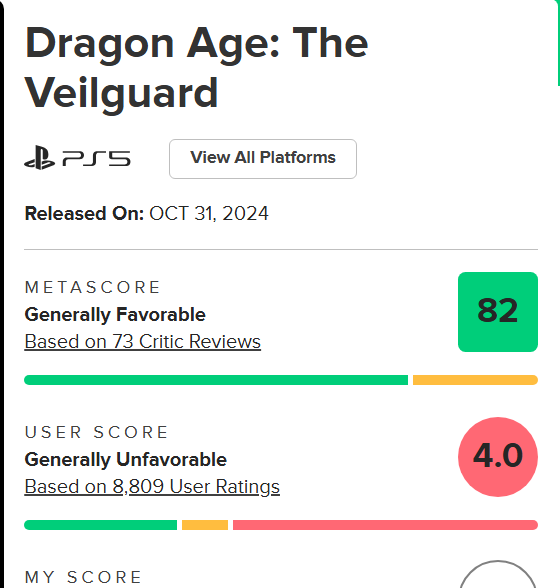
Task: Click green positive segment of user score bar
Action: tap(101, 525)
